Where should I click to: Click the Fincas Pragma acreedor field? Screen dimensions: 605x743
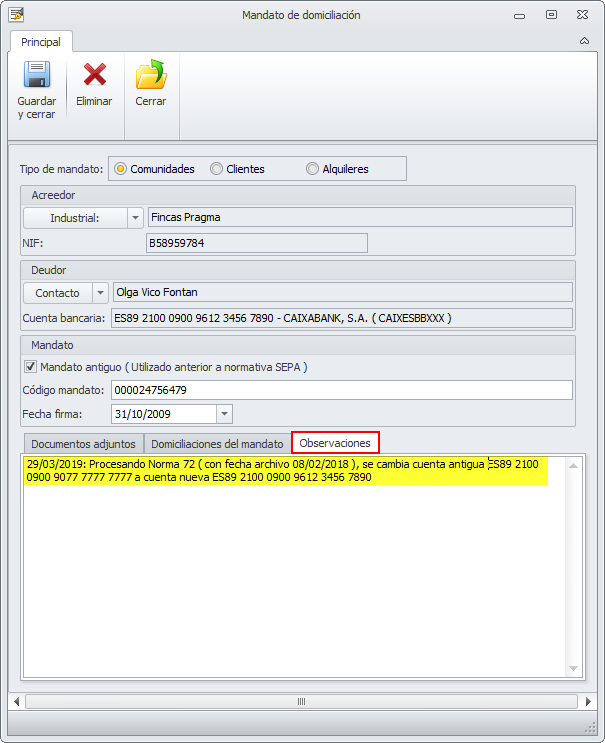tap(360, 217)
